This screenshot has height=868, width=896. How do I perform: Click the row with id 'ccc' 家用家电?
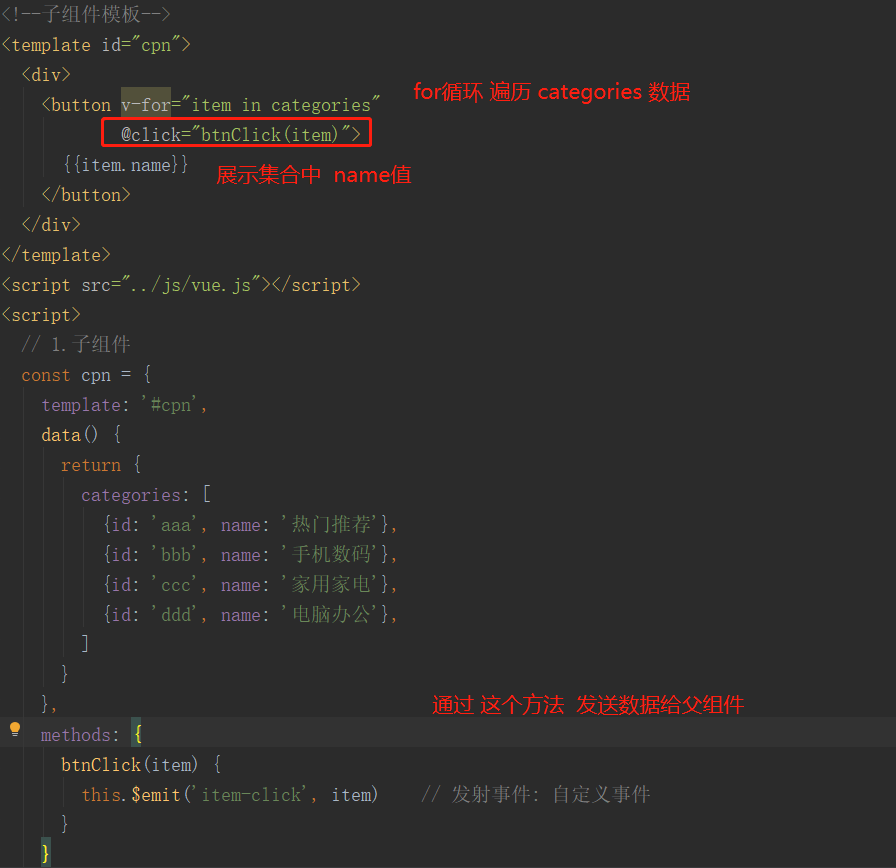click(250, 585)
